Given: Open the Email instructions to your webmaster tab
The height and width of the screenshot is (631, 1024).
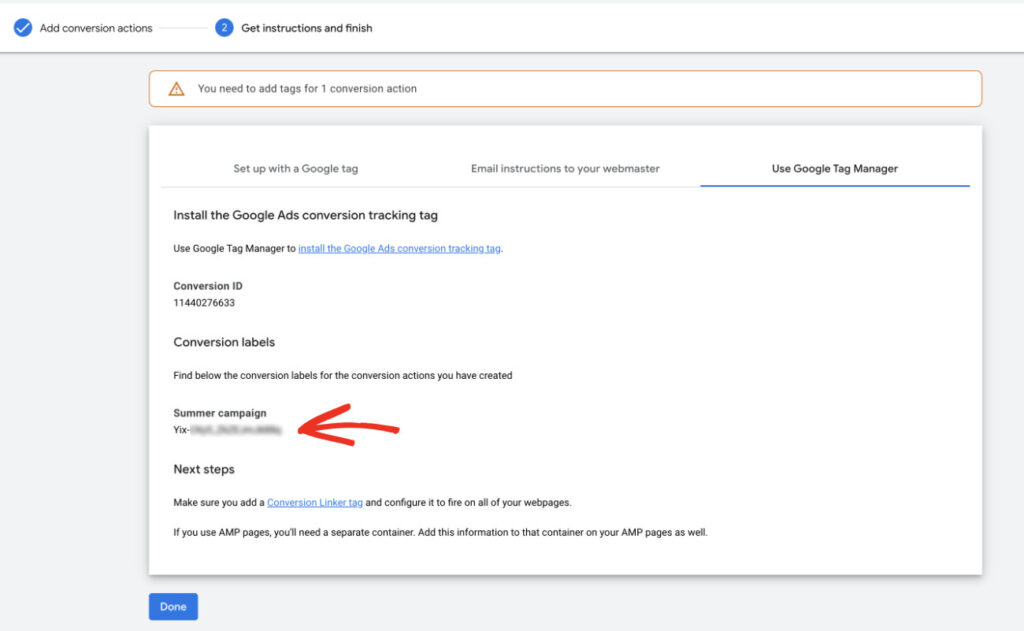Looking at the screenshot, I should (564, 169).
